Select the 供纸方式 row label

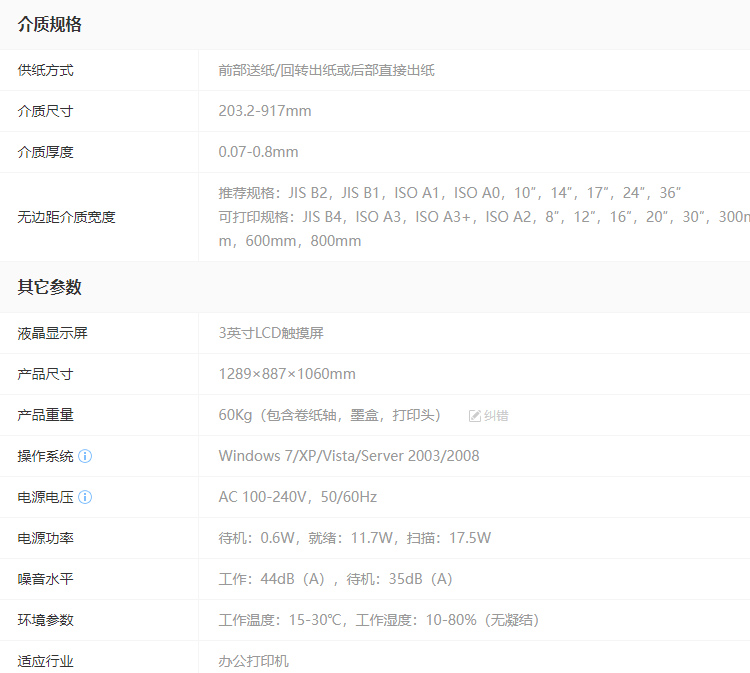(x=45, y=70)
